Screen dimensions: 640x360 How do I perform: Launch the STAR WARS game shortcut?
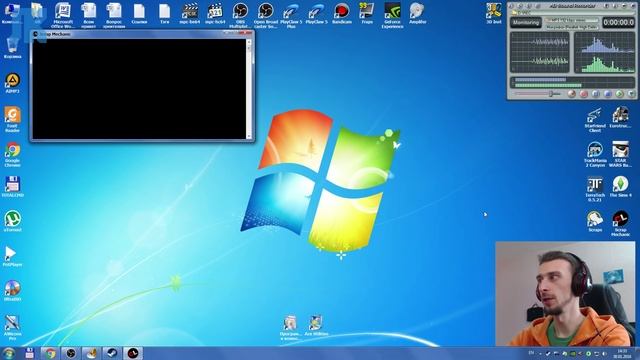tap(620, 154)
